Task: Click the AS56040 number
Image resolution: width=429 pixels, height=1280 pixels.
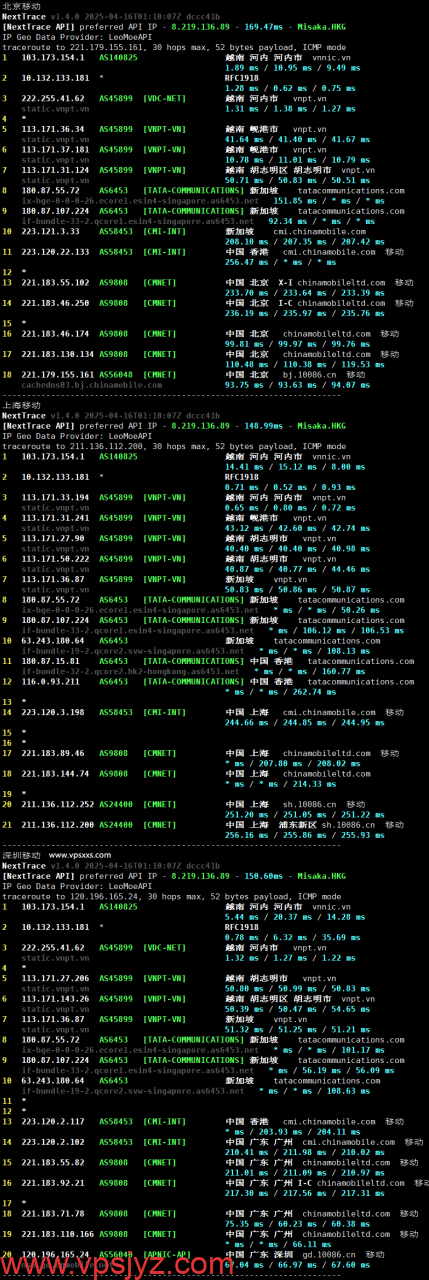Action: pyautogui.click(x=118, y=1254)
